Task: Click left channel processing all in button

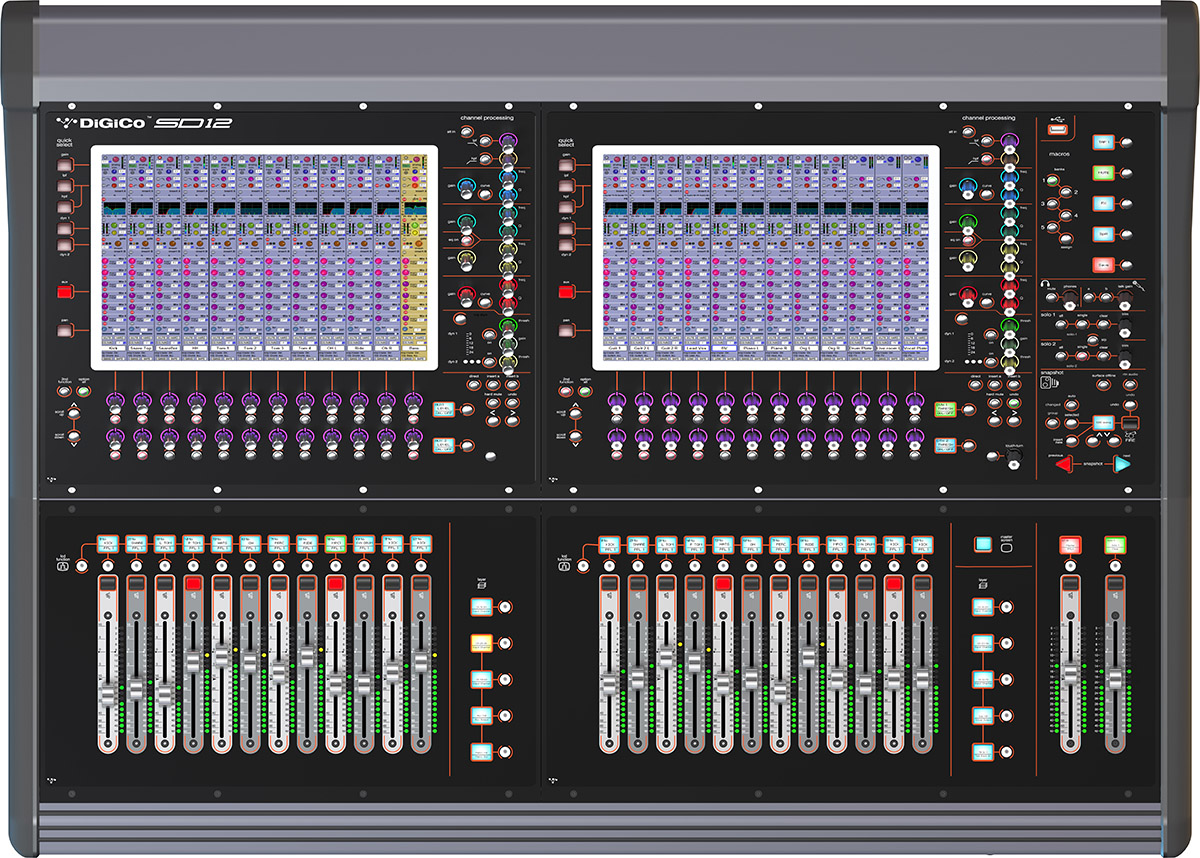Action: [x=466, y=131]
